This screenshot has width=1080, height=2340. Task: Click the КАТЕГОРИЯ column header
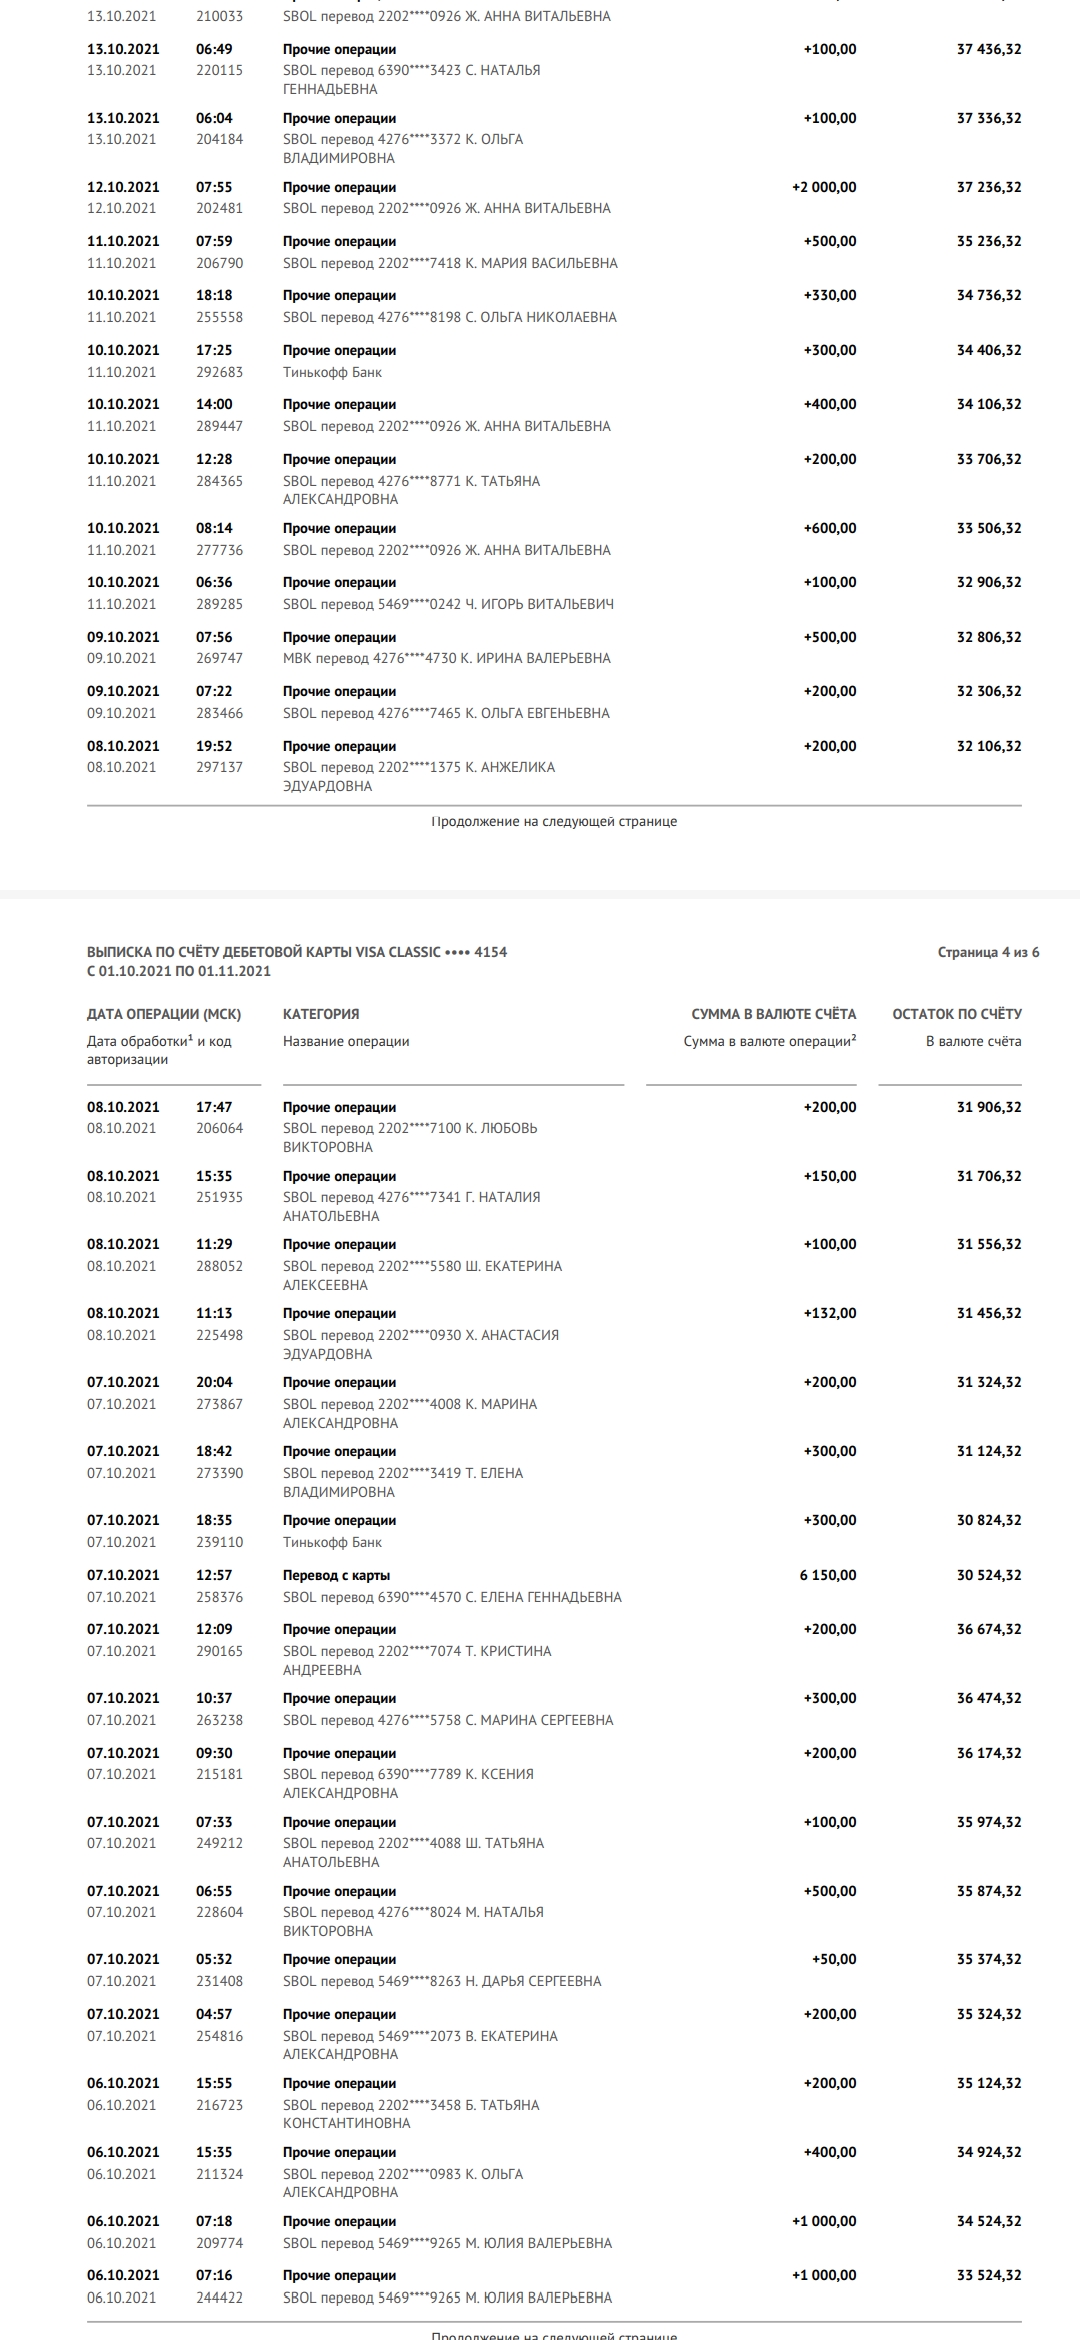click(321, 1014)
